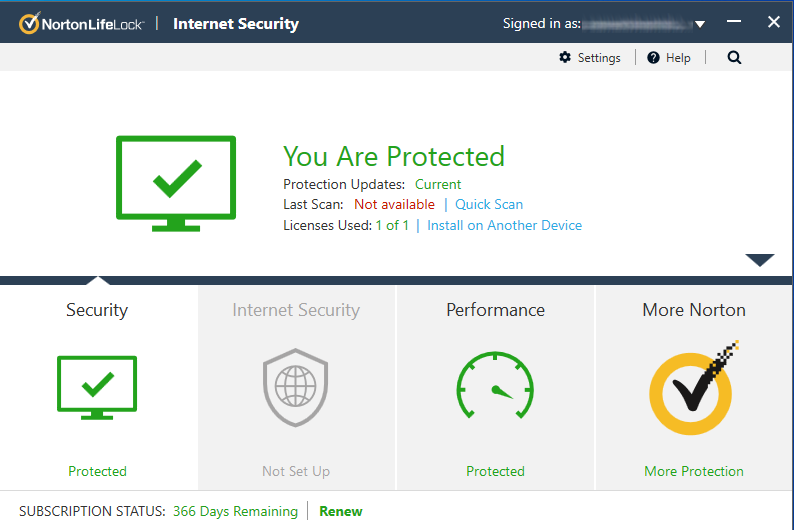Screen dimensions: 794x530
Task: Select the Security tab label
Action: click(x=97, y=310)
